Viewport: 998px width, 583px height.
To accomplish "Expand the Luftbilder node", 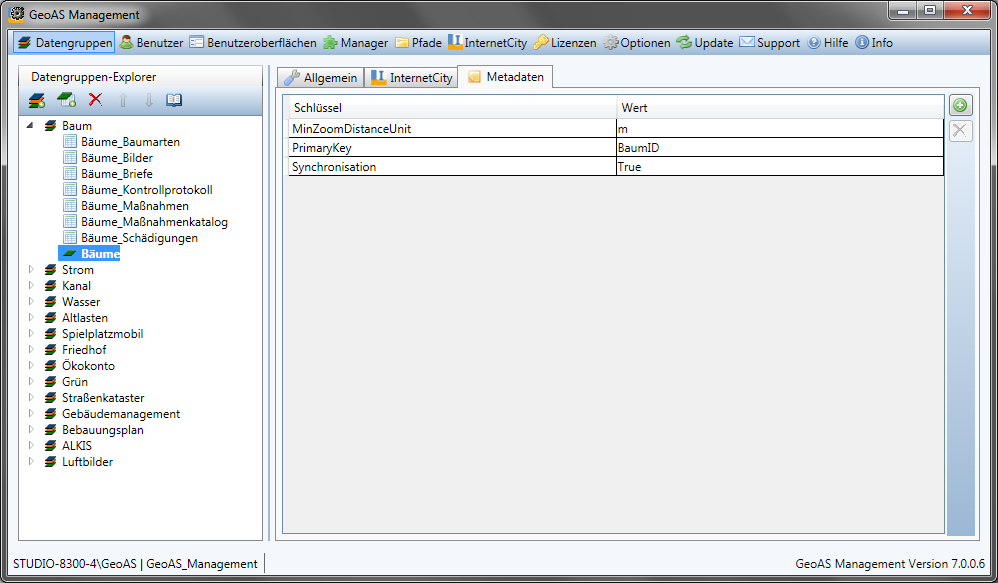I will point(31,461).
